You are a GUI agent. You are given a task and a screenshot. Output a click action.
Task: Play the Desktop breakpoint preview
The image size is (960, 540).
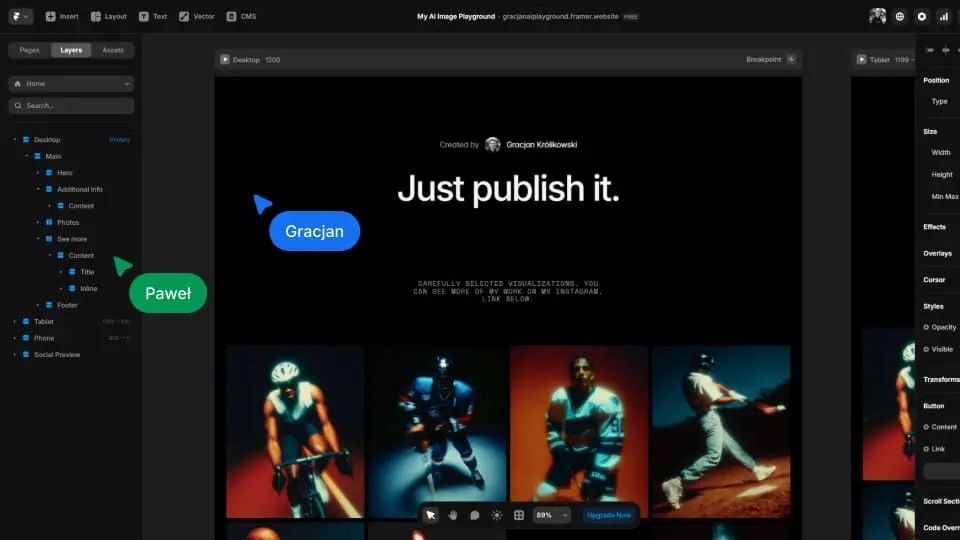click(x=225, y=59)
